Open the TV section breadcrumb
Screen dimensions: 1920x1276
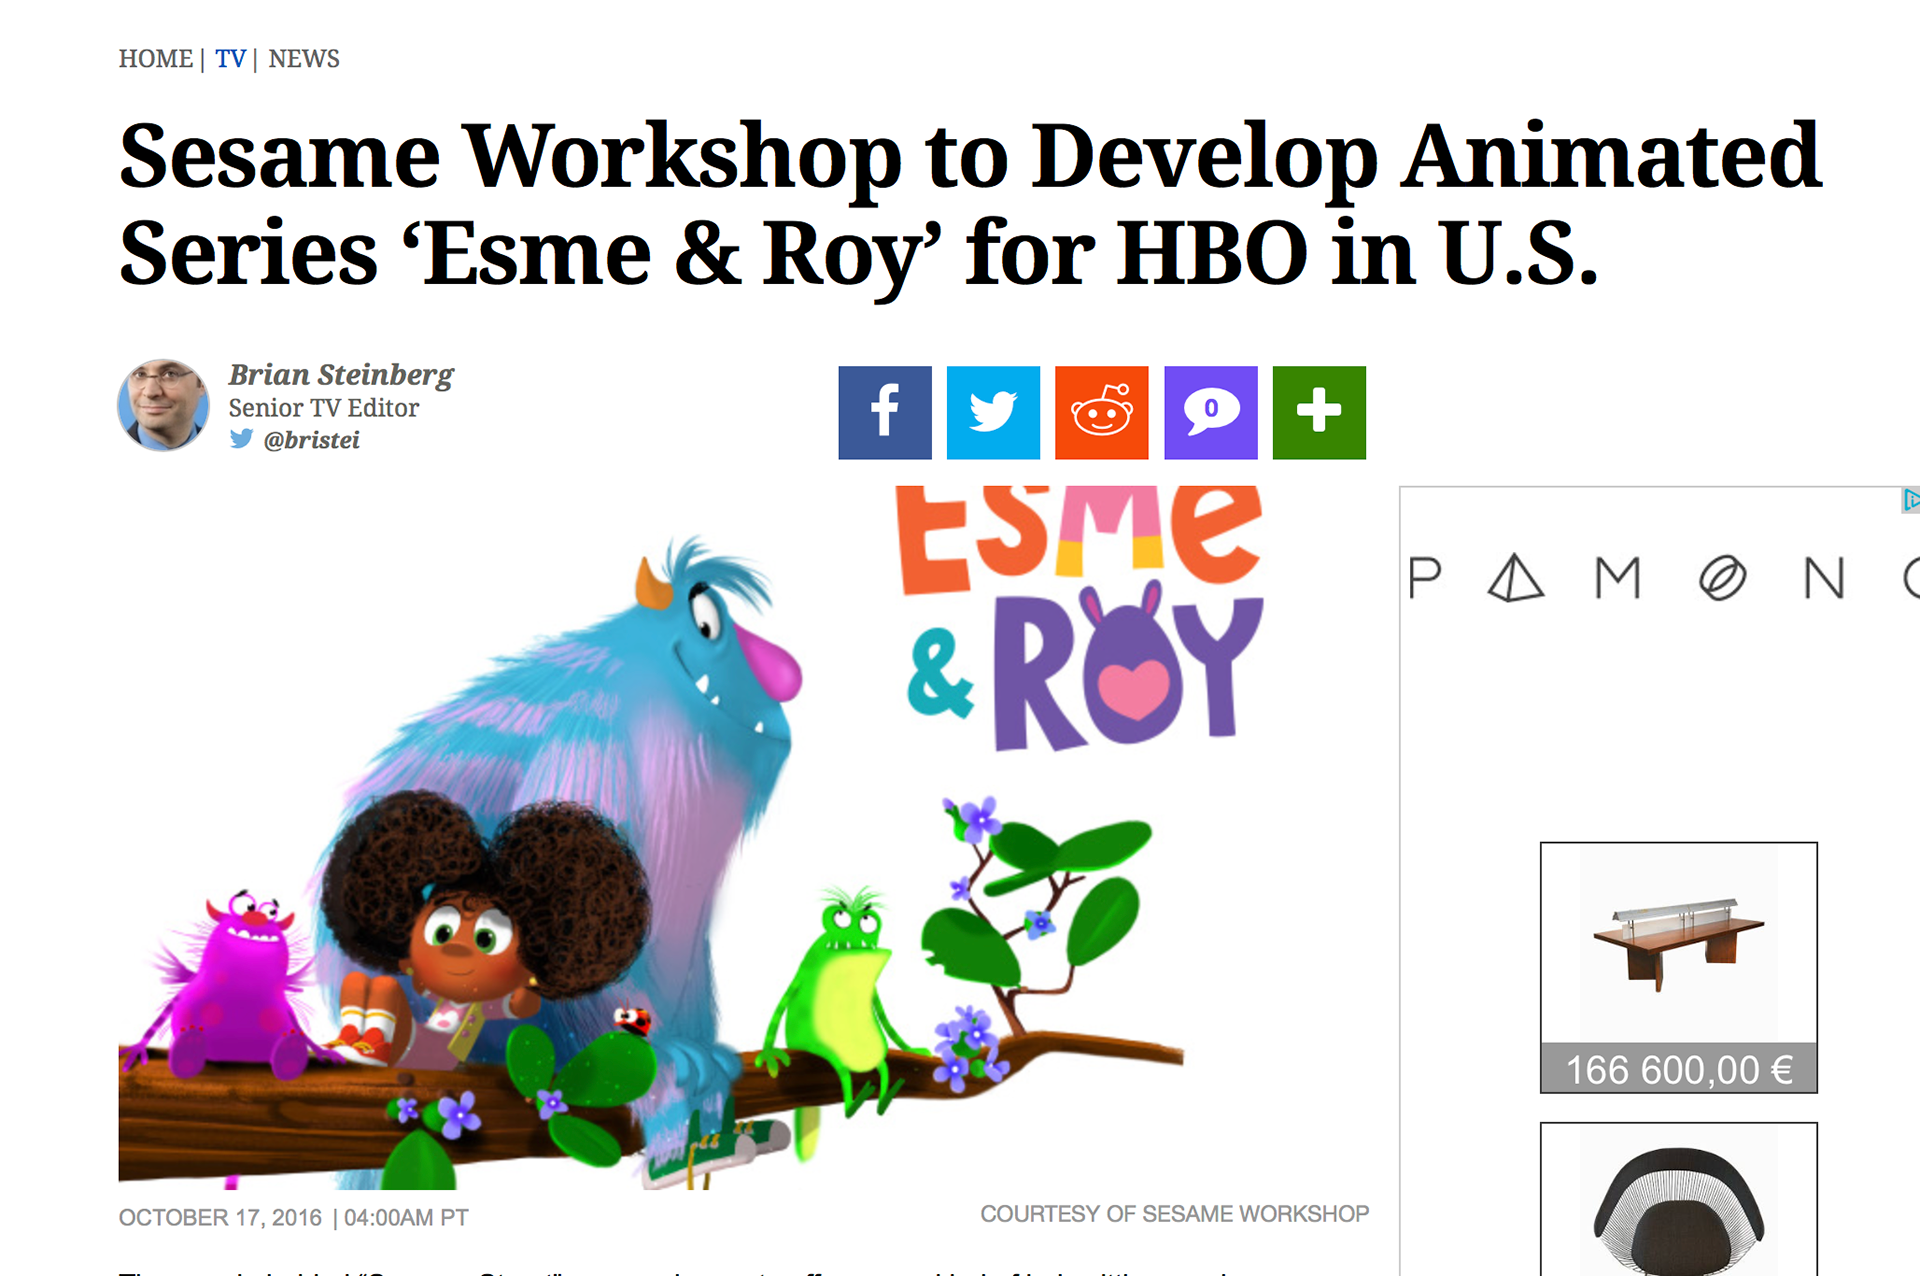(230, 59)
